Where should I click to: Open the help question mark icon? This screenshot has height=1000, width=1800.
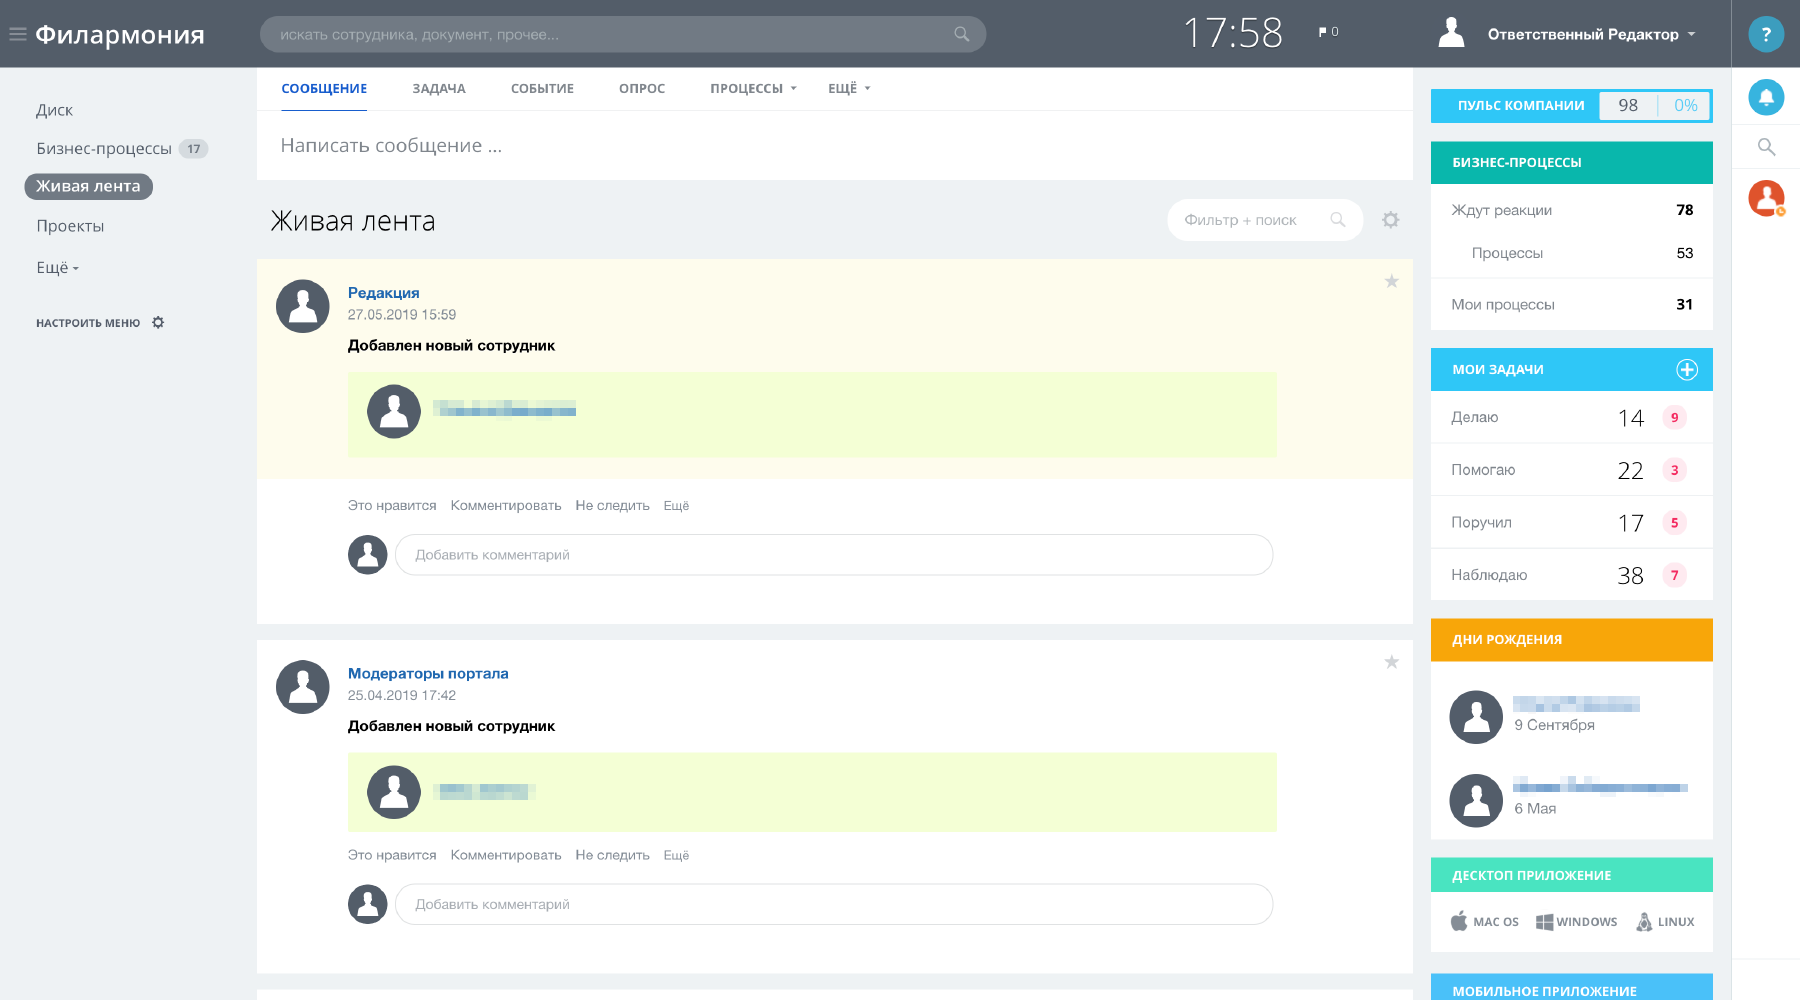pos(1765,34)
